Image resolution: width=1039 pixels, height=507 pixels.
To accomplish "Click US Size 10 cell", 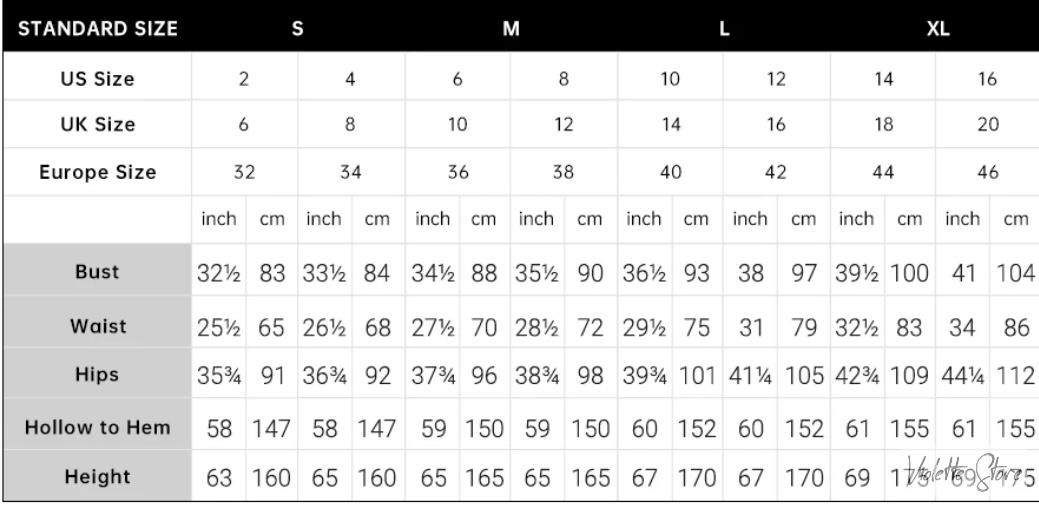I will (670, 80).
